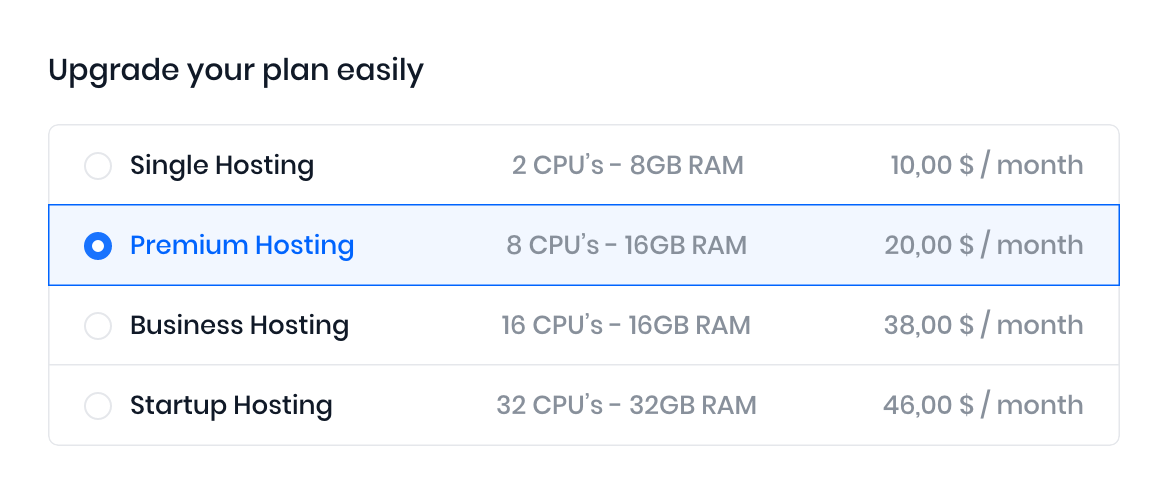Click the Single Hosting plan label
The width and height of the screenshot is (1168, 494).
coord(222,165)
